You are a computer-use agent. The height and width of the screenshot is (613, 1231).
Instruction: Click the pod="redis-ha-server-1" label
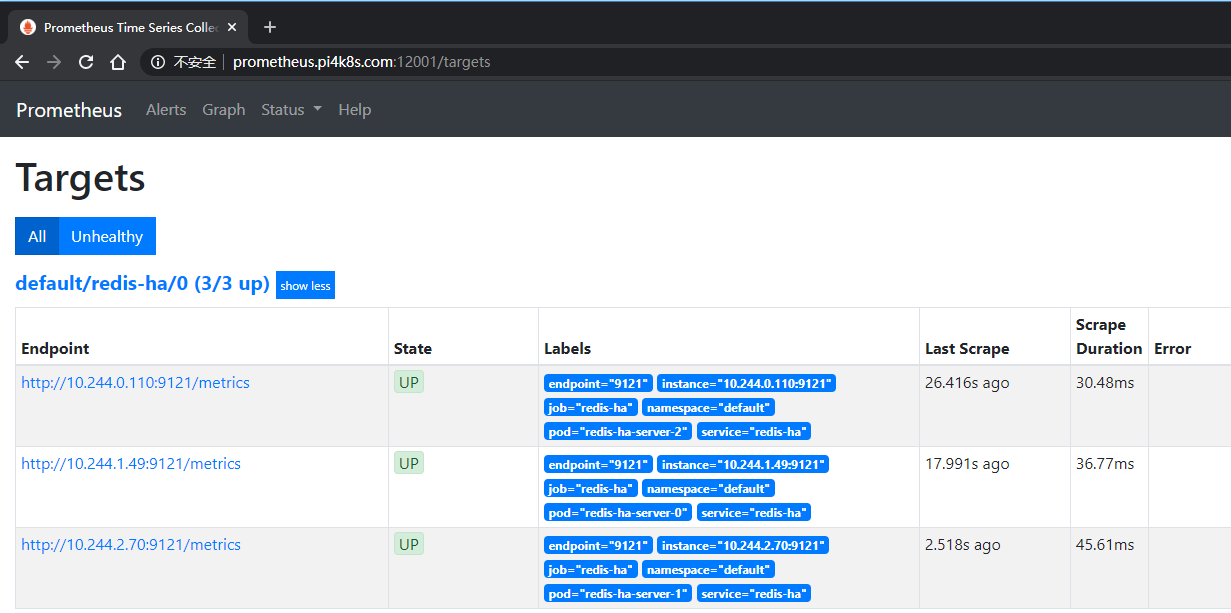(x=617, y=593)
